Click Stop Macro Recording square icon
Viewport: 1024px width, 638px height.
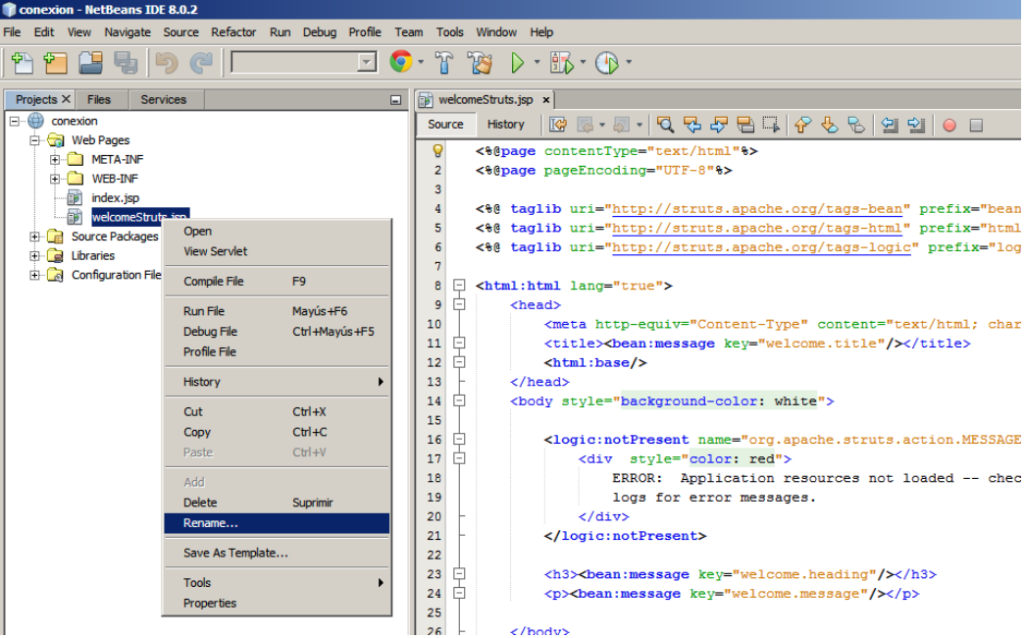tap(976, 125)
